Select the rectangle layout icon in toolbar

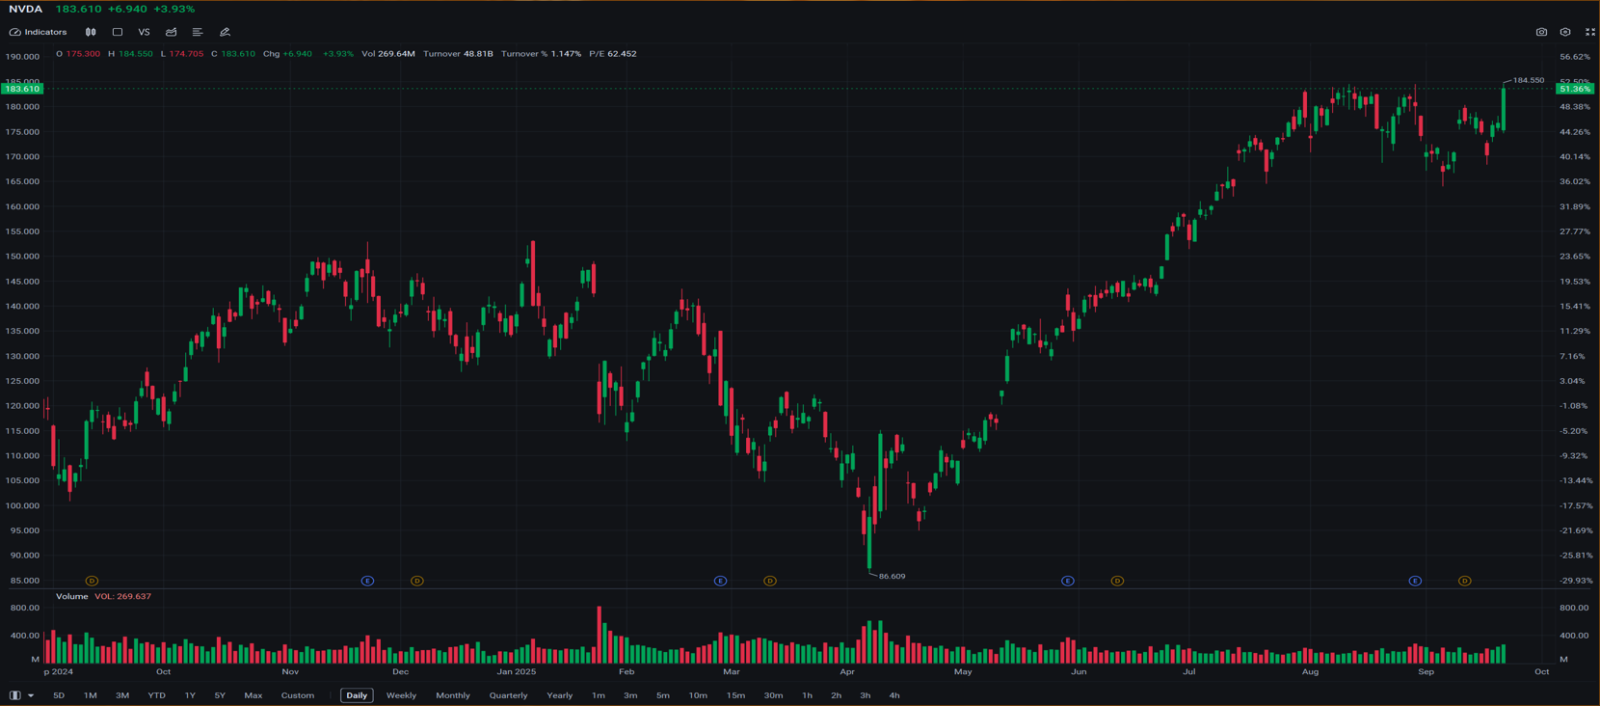coord(117,32)
